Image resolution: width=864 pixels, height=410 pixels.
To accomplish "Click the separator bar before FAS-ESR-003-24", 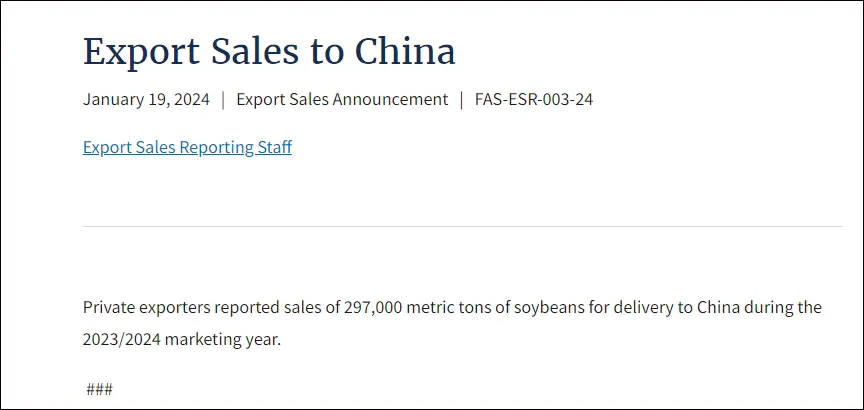I will (462, 100).
